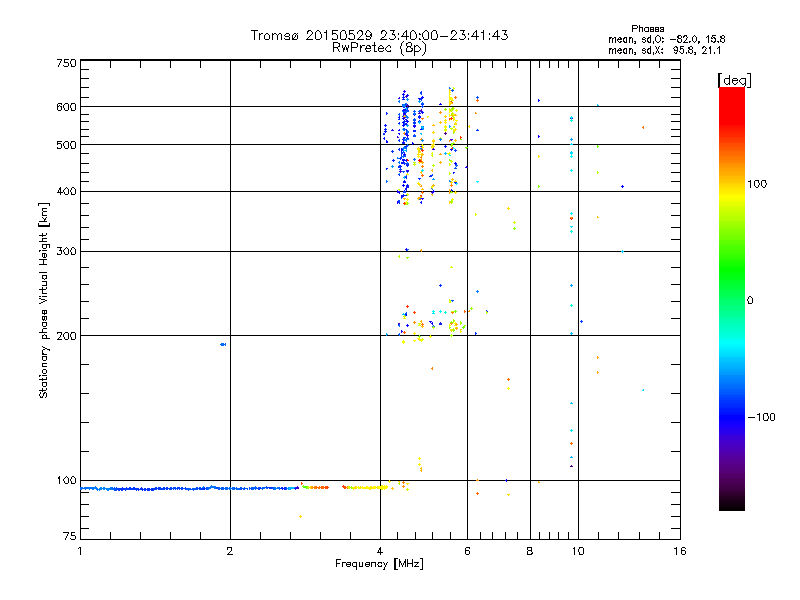The width and height of the screenshot is (800, 600).
Task: Click the 300 tick on height axis
Action: [66, 251]
